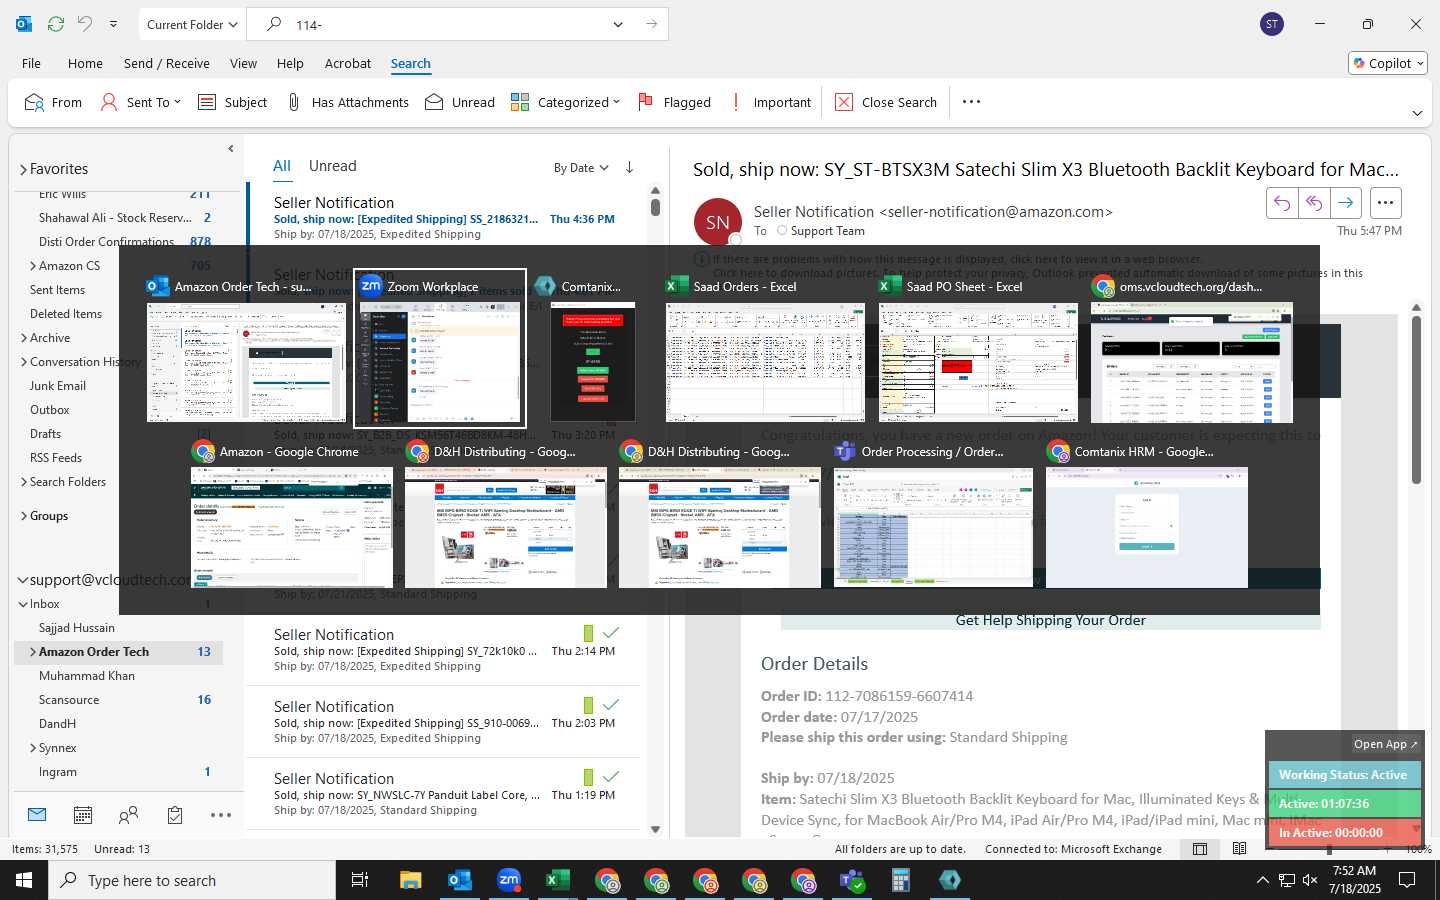Open the Help ribbon tab
The height and width of the screenshot is (900, 1440).
pyautogui.click(x=290, y=63)
